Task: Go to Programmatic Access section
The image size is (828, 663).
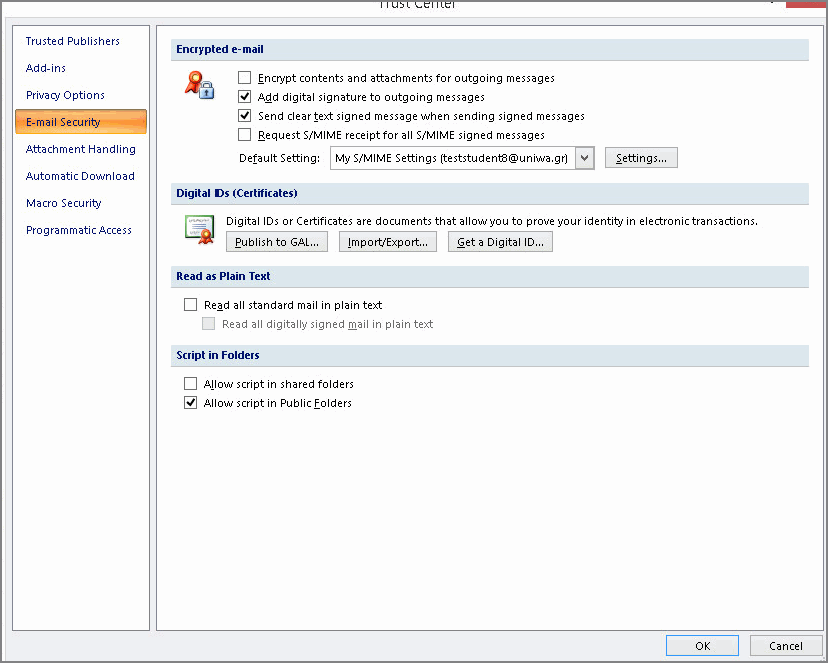Action: [79, 230]
